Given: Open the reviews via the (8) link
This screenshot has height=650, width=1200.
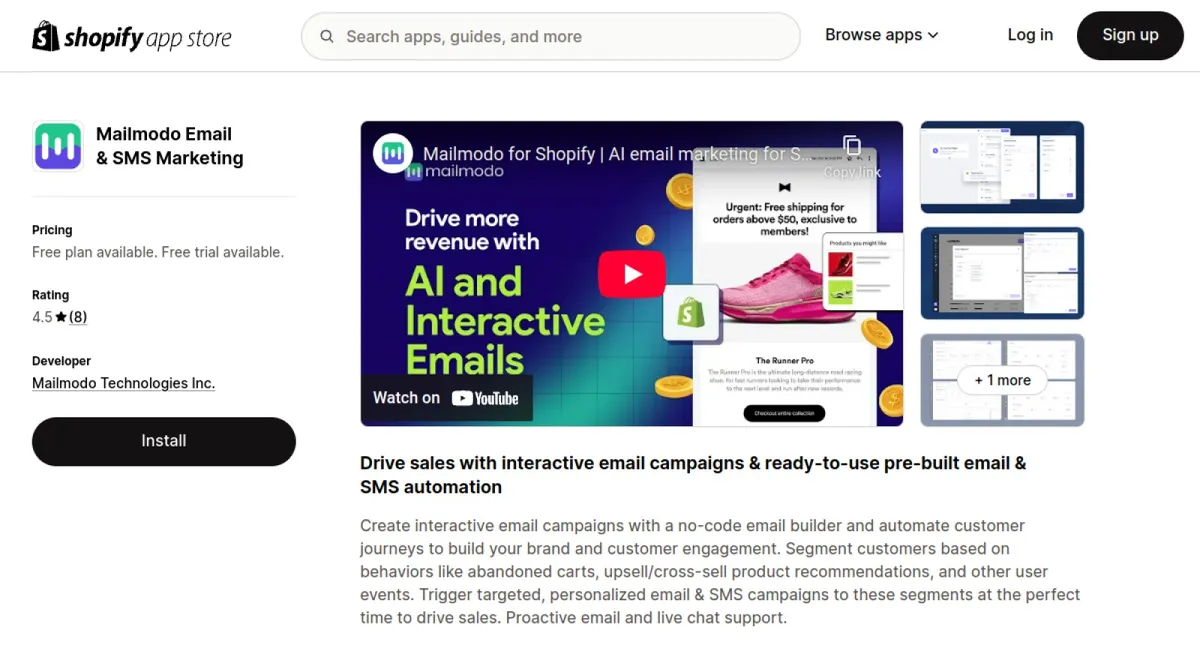Looking at the screenshot, I should (78, 317).
